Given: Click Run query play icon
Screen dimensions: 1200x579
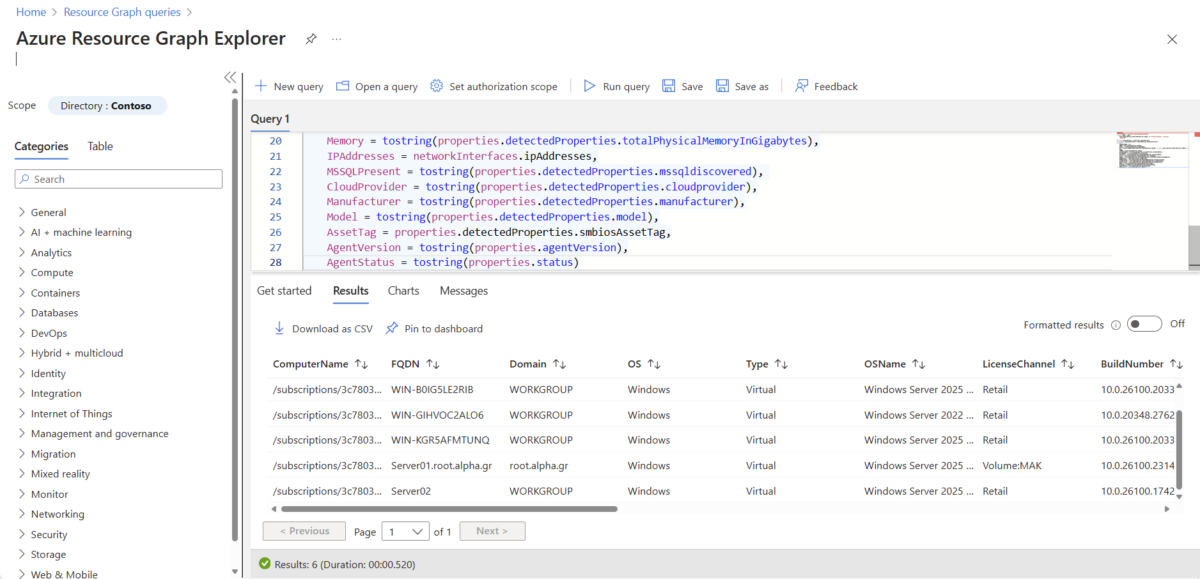Looking at the screenshot, I should (590, 86).
